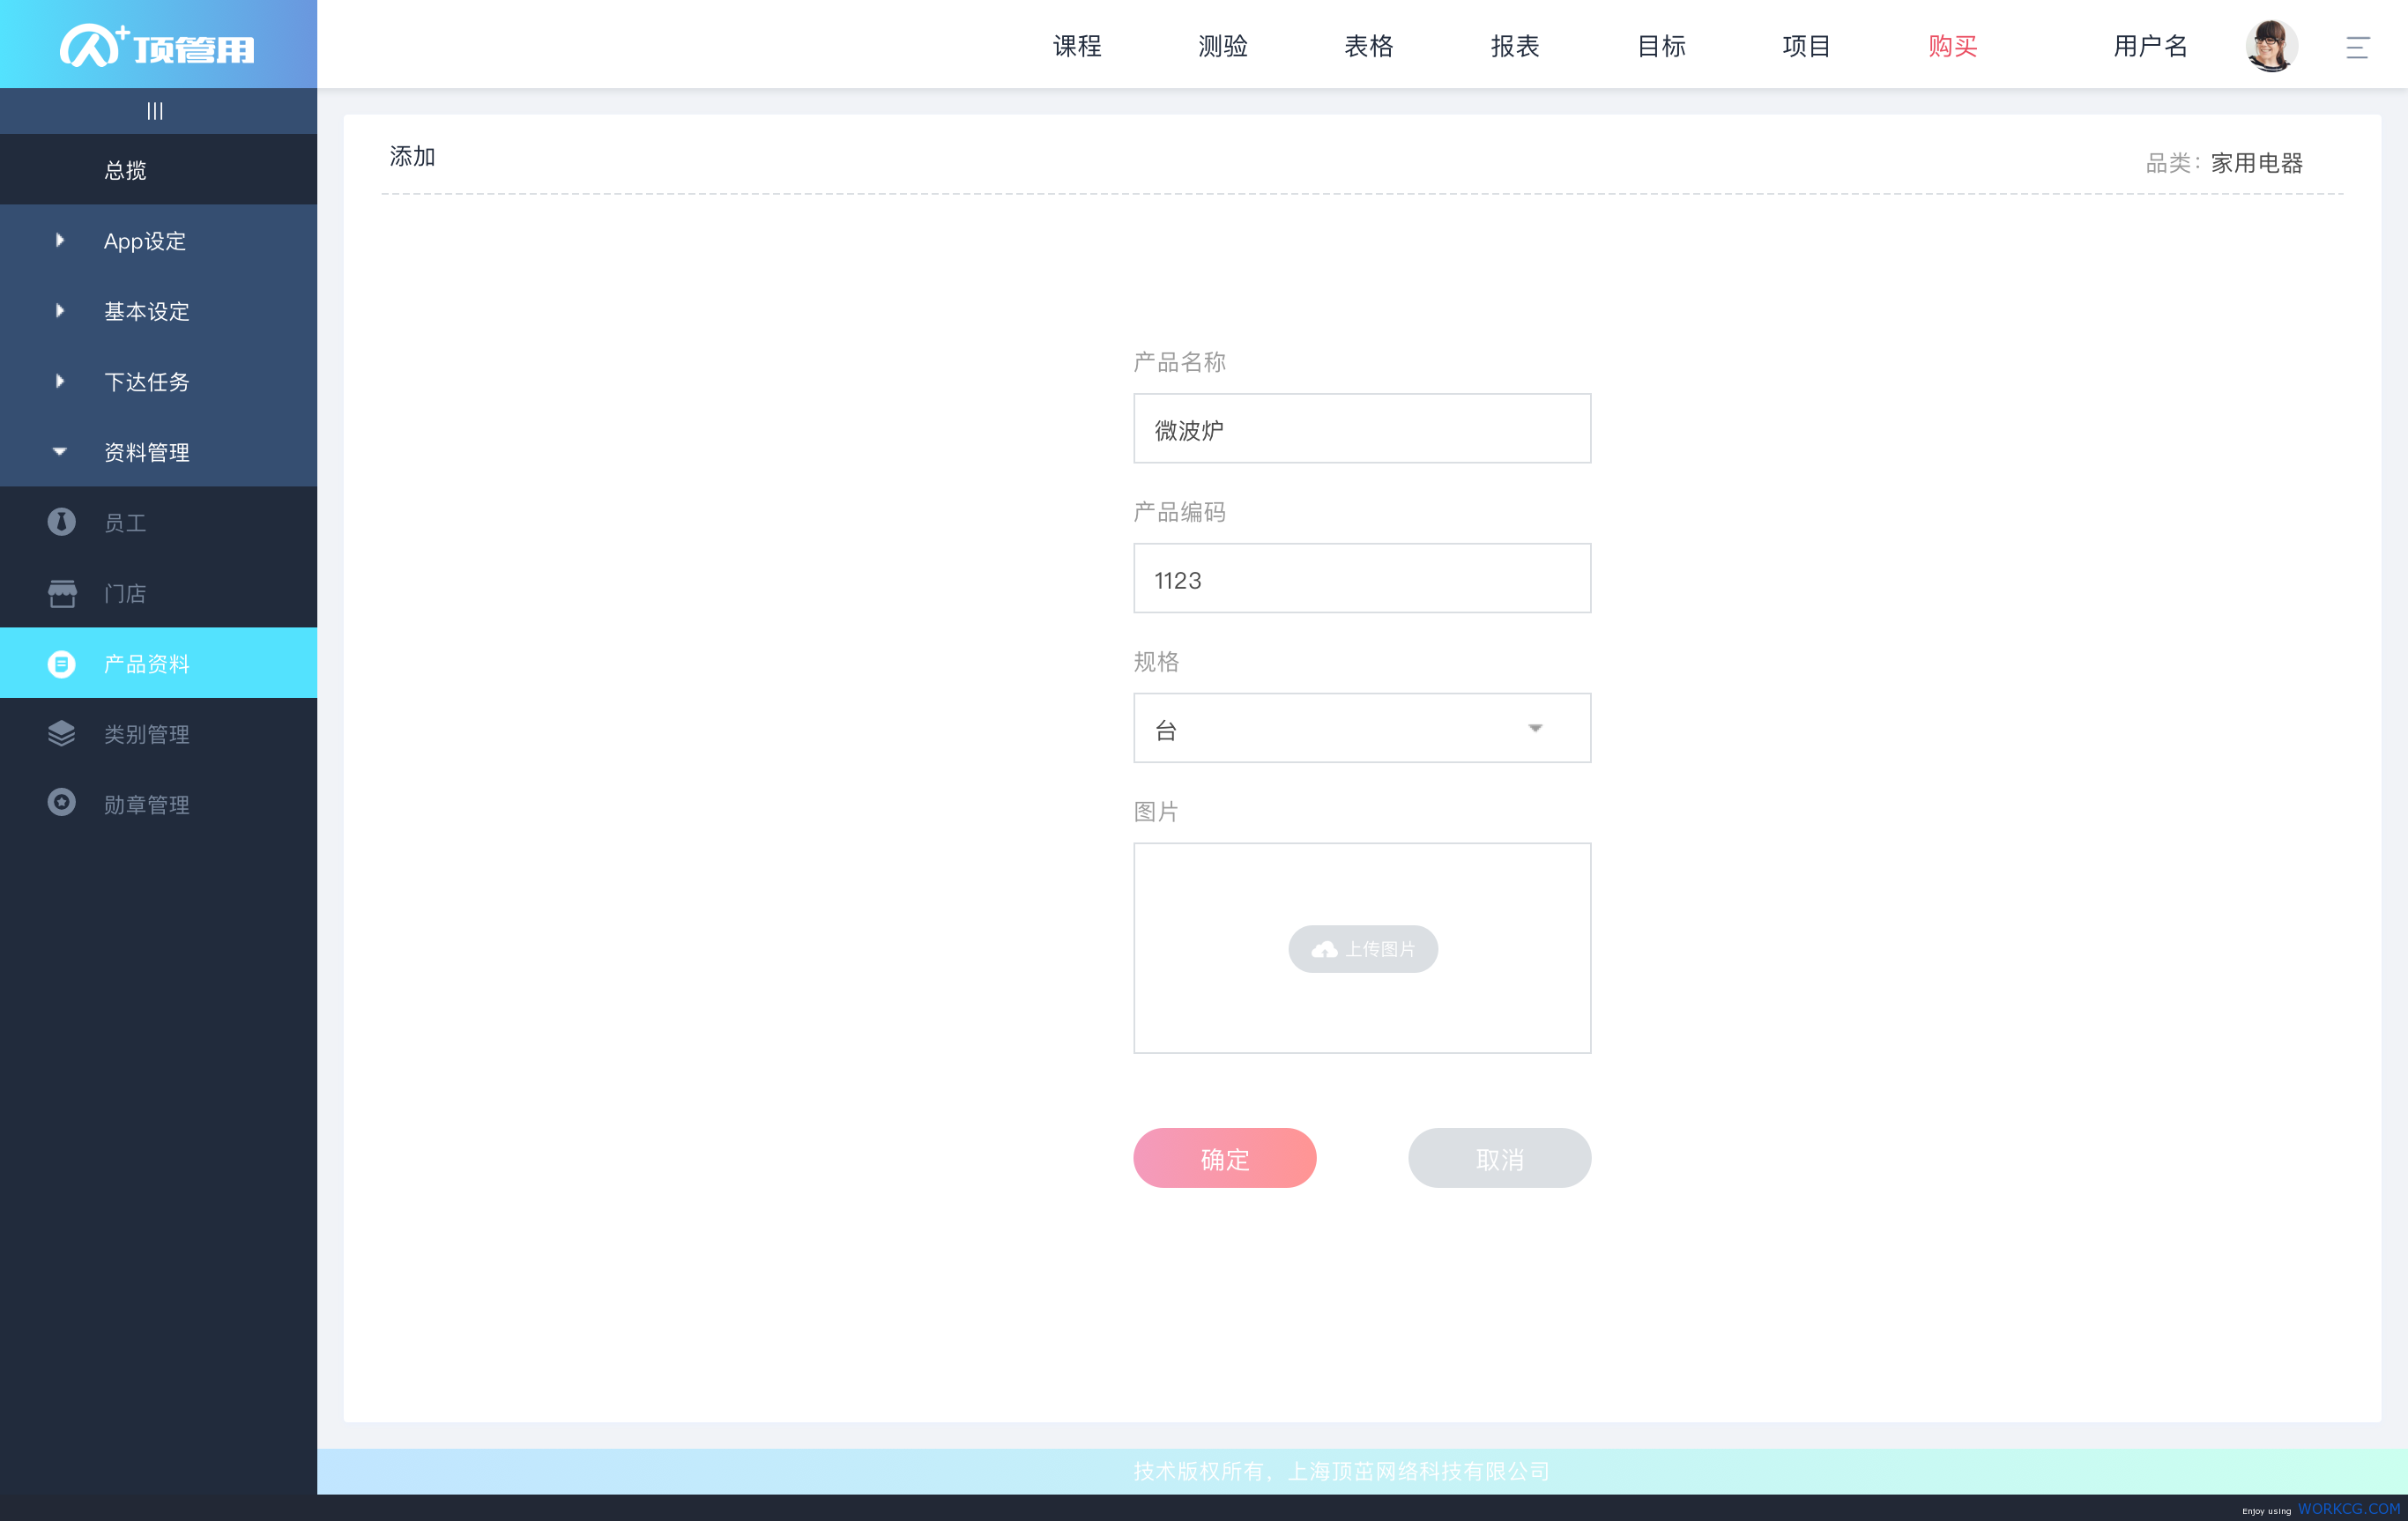Viewport: 2408px width, 1521px height.
Task: Open the 购买 nav item
Action: click(1953, 46)
